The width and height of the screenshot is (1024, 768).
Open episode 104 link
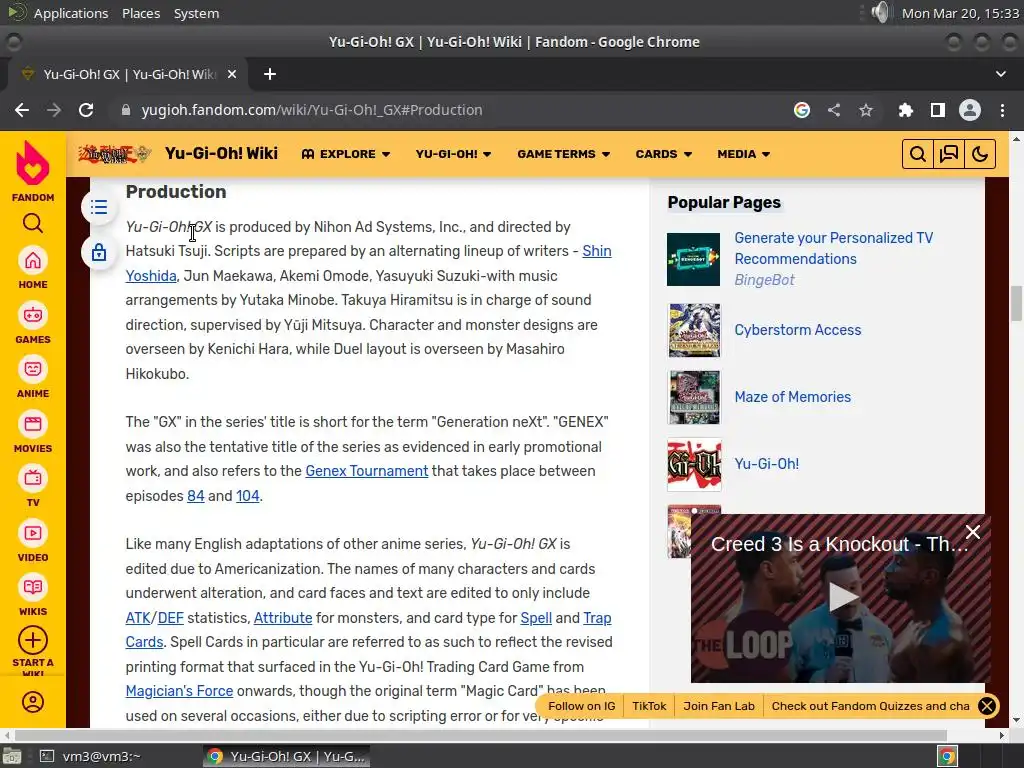[x=248, y=496]
